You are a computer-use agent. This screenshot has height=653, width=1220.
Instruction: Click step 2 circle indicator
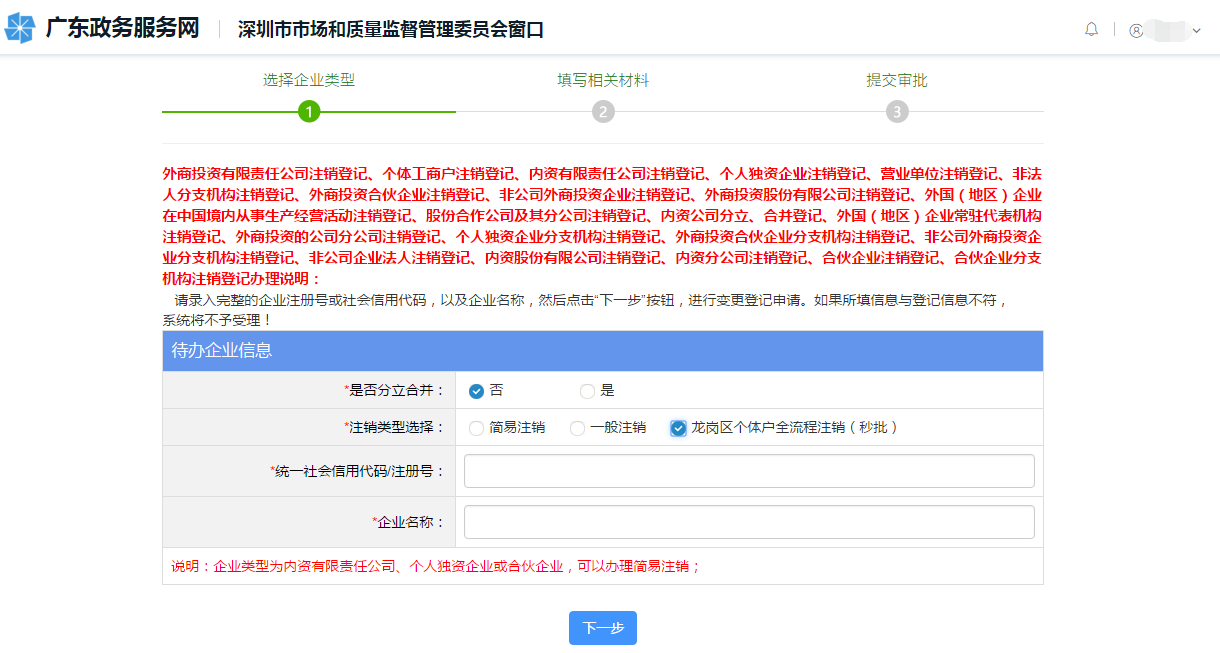[x=603, y=112]
